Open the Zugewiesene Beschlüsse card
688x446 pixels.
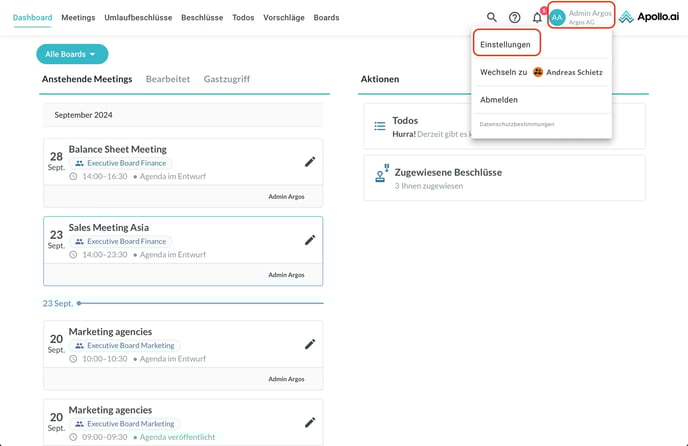(x=503, y=177)
